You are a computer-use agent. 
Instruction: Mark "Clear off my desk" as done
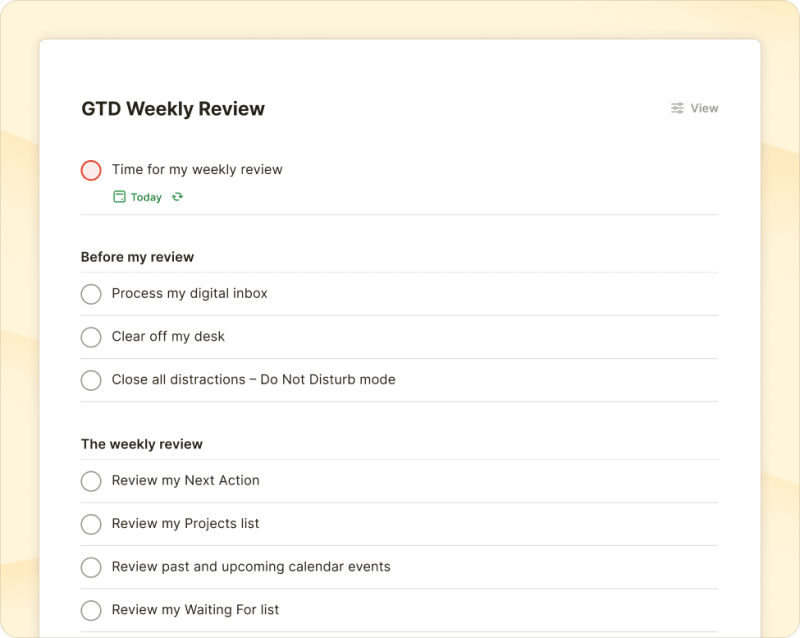91,337
